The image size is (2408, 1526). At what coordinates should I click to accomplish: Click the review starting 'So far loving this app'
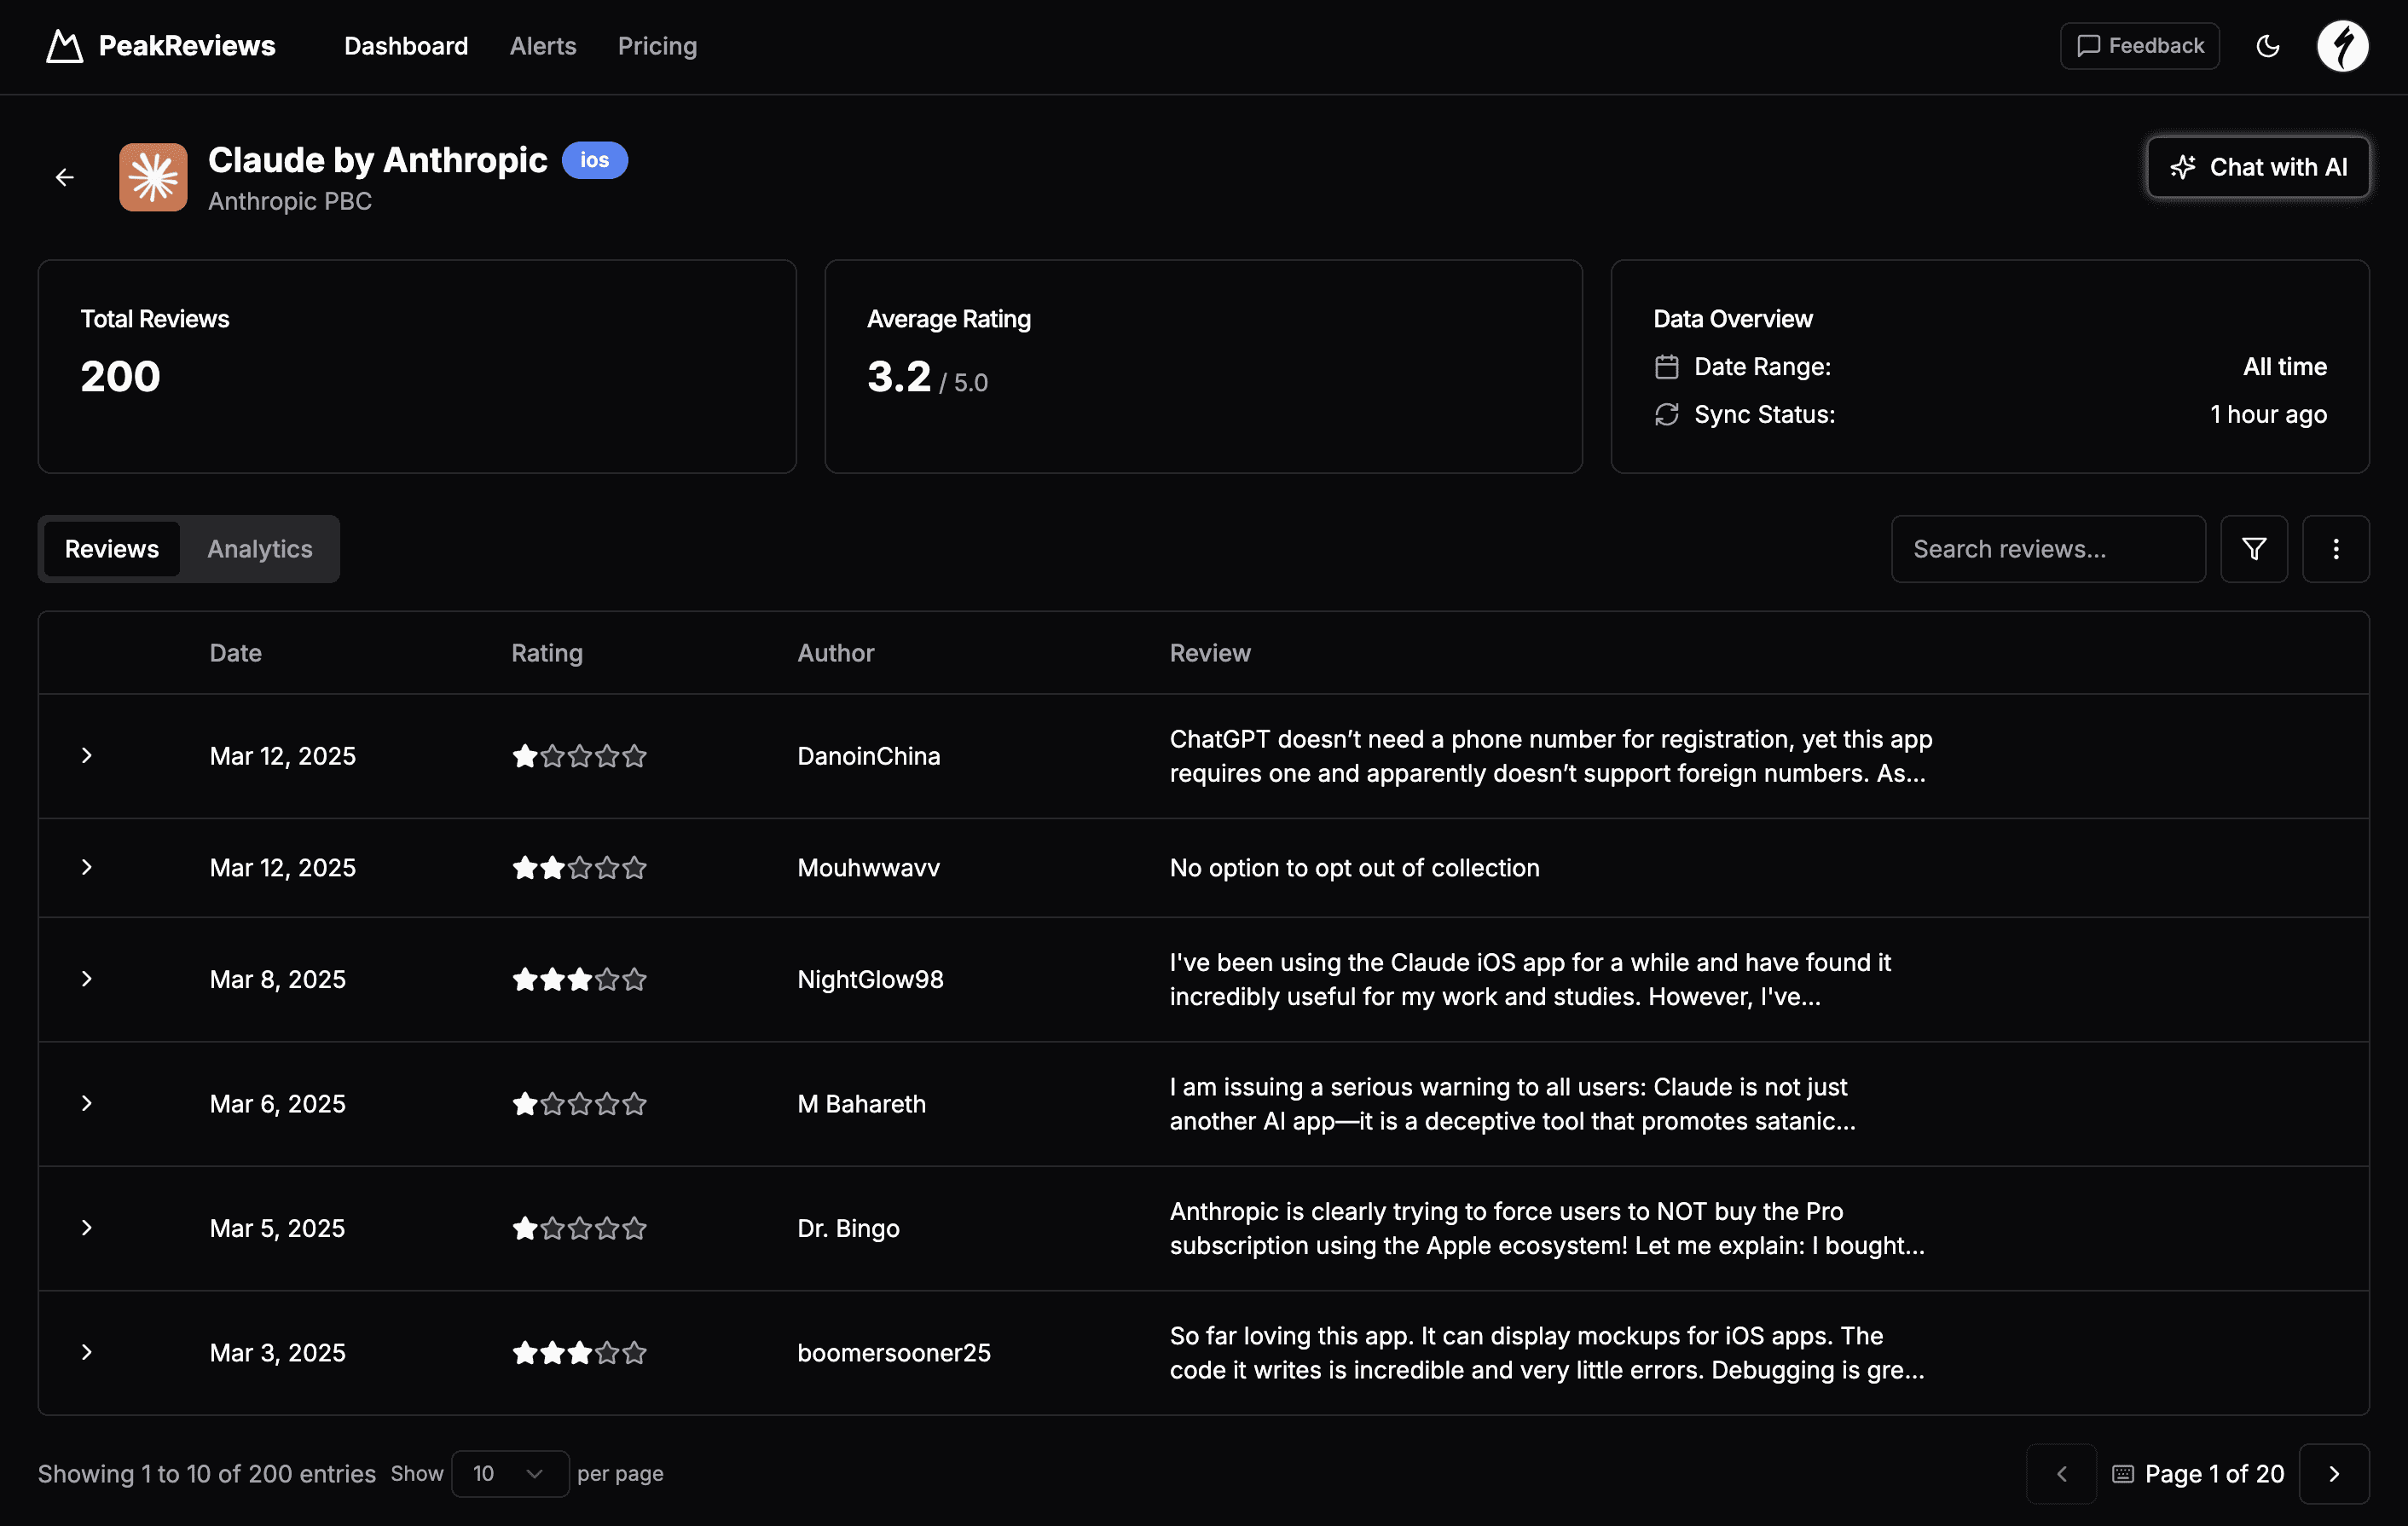click(x=1547, y=1353)
